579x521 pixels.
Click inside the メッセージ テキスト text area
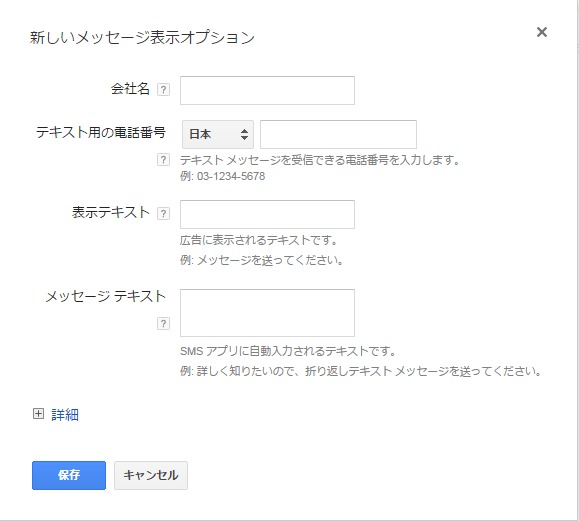[267, 313]
